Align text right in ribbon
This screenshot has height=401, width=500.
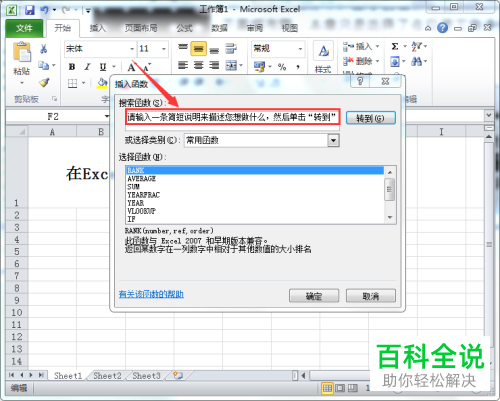(x=214, y=65)
